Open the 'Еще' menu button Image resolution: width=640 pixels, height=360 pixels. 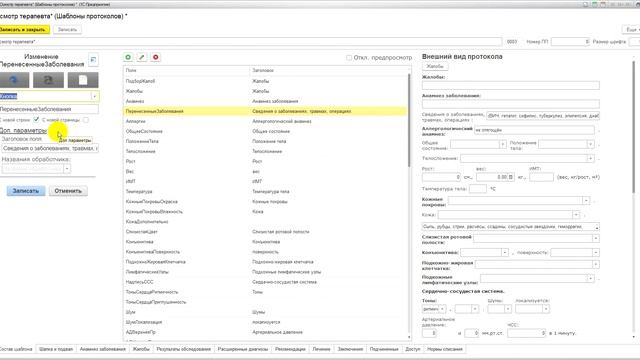631,30
